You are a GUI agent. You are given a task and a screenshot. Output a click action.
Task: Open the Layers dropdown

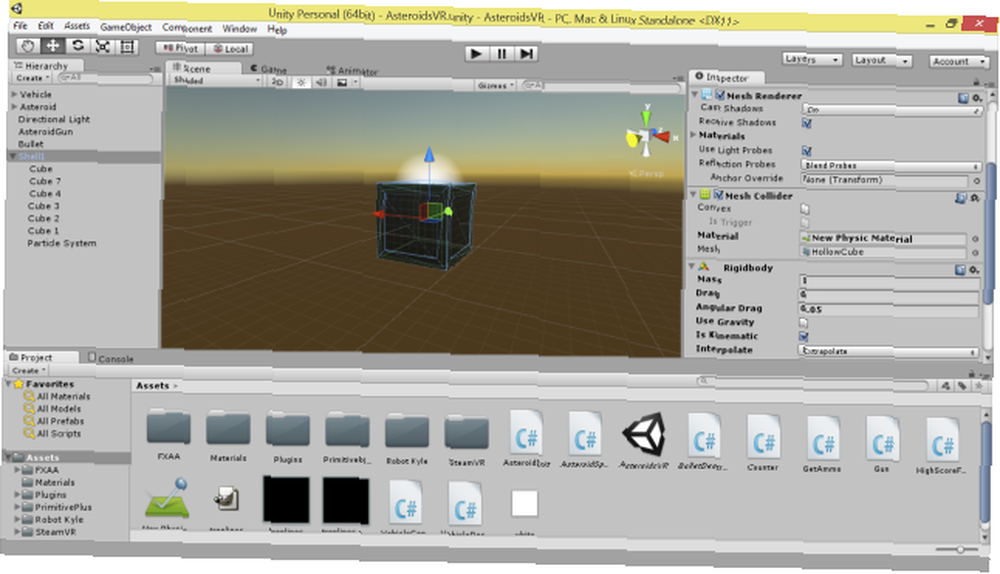pos(812,59)
